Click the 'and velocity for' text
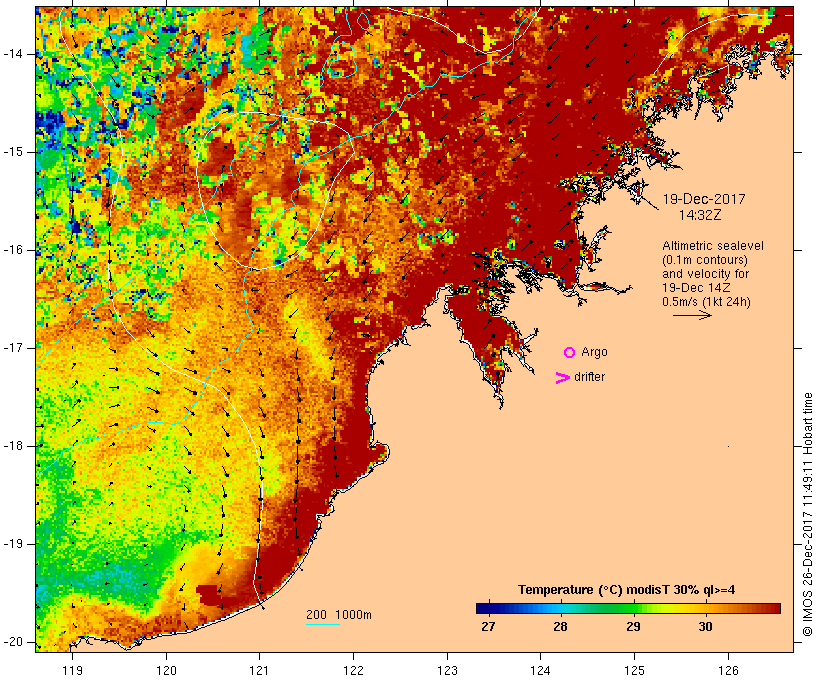 click(x=705, y=274)
